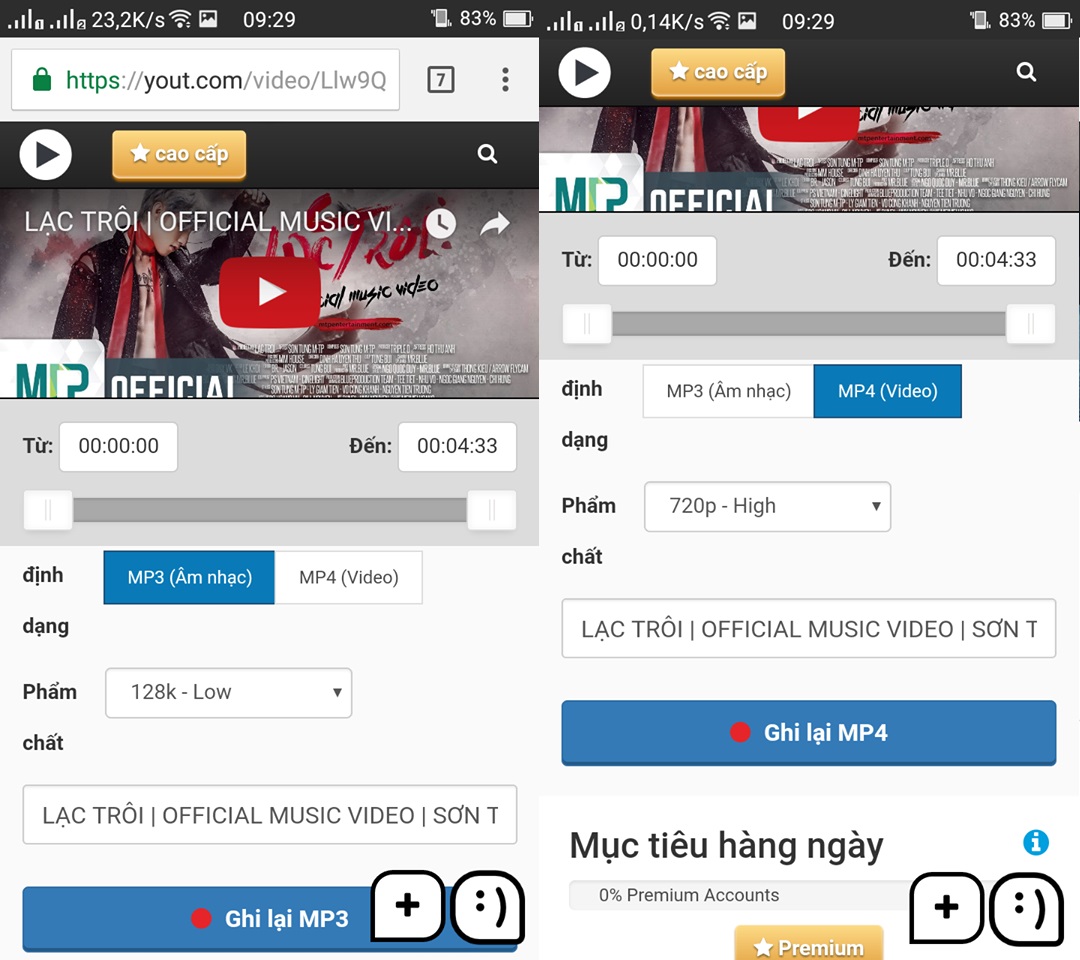Click the end slider handle in right screen
The image size is (1080, 960).
(x=1030, y=324)
